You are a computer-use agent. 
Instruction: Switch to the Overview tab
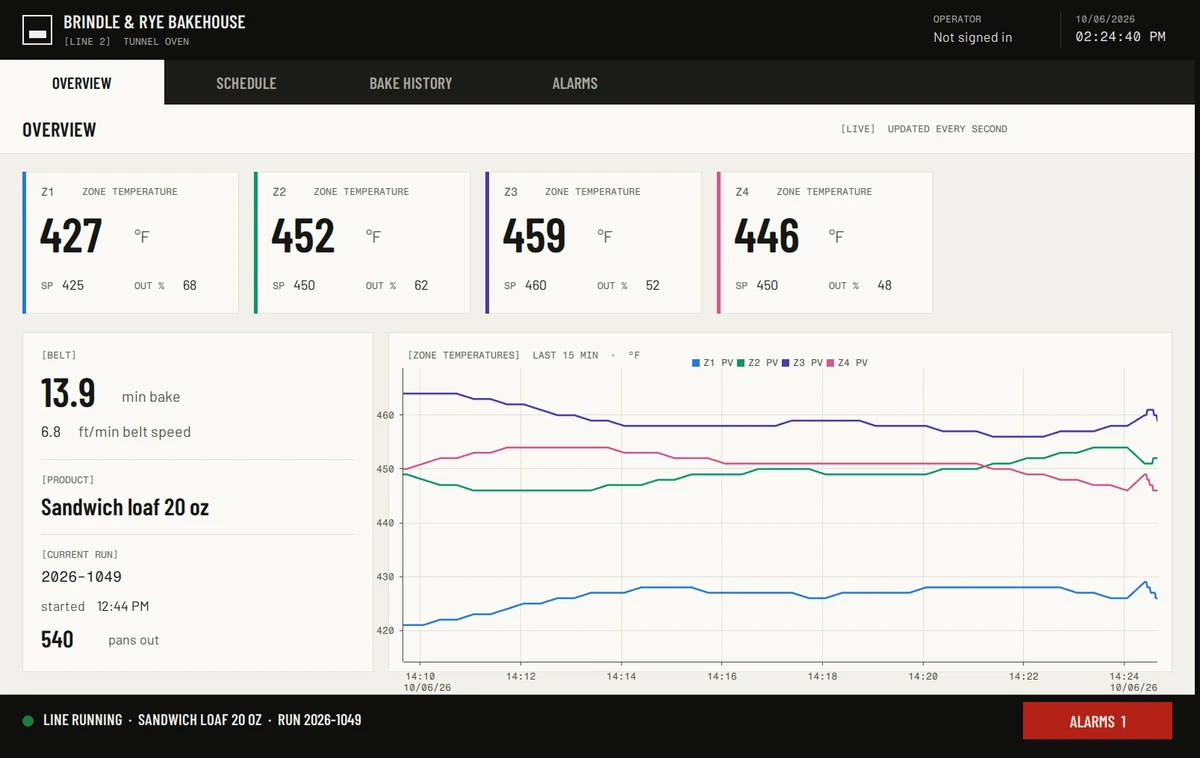82,83
